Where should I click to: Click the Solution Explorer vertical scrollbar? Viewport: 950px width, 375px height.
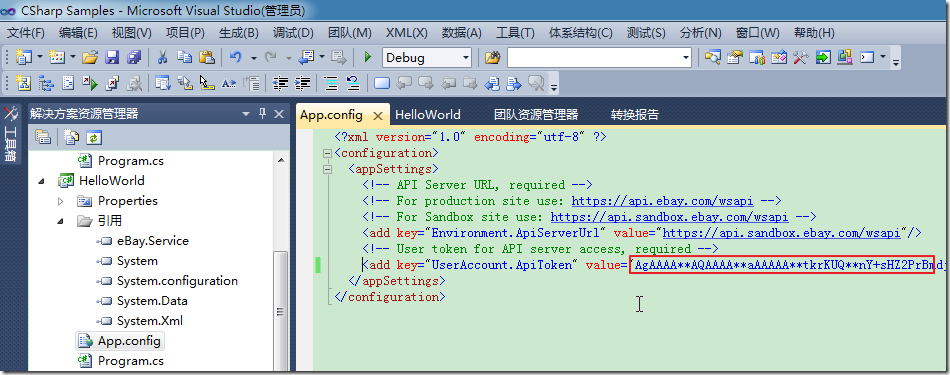tap(280, 312)
